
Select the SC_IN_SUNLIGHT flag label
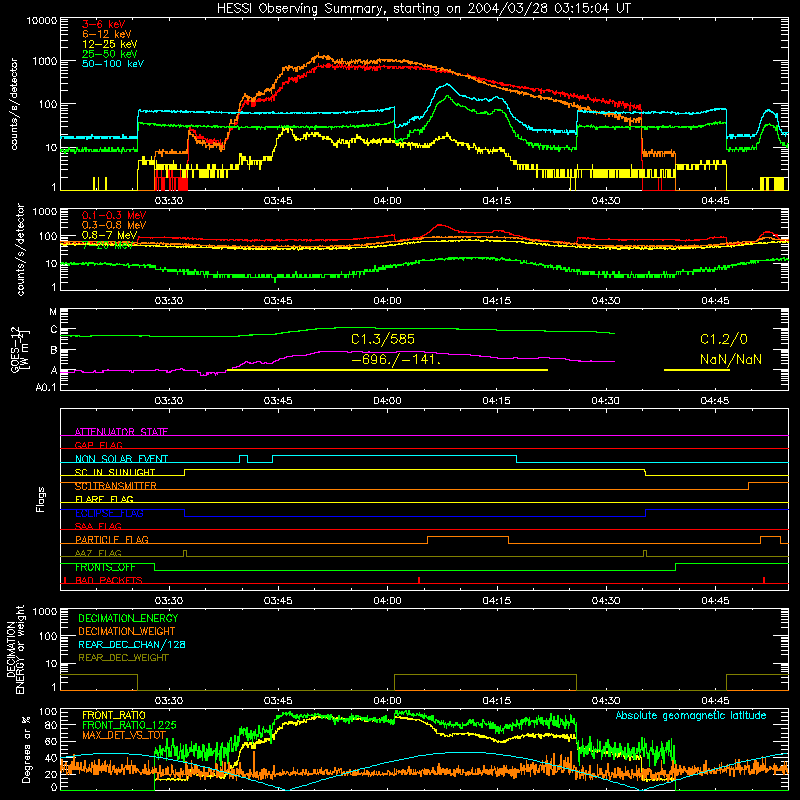click(115, 472)
